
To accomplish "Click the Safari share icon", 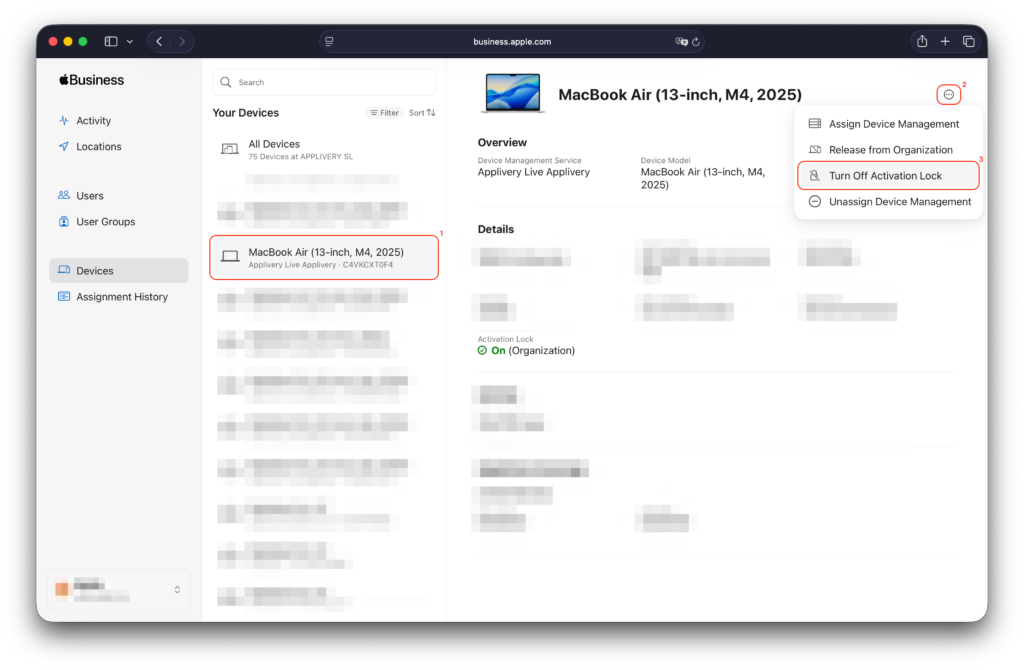I will pyautogui.click(x=921, y=41).
